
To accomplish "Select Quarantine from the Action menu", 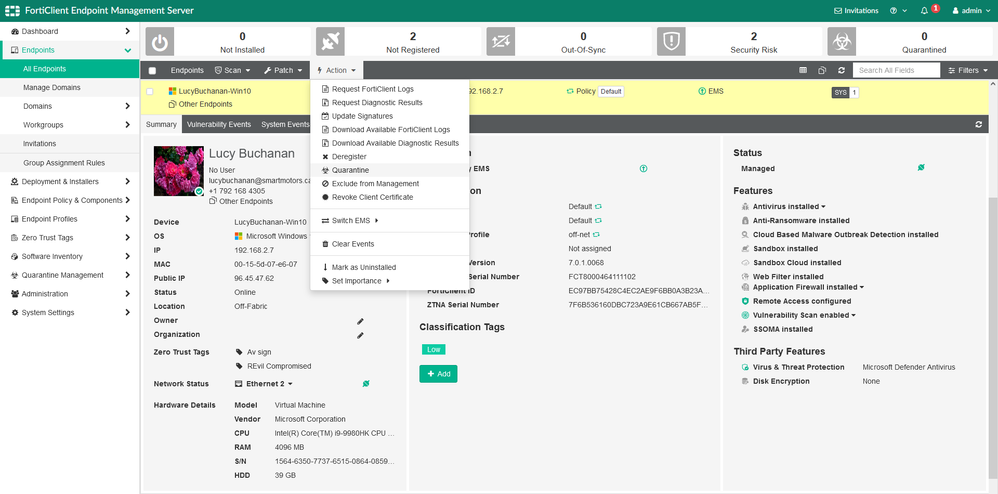I will pyautogui.click(x=390, y=170).
